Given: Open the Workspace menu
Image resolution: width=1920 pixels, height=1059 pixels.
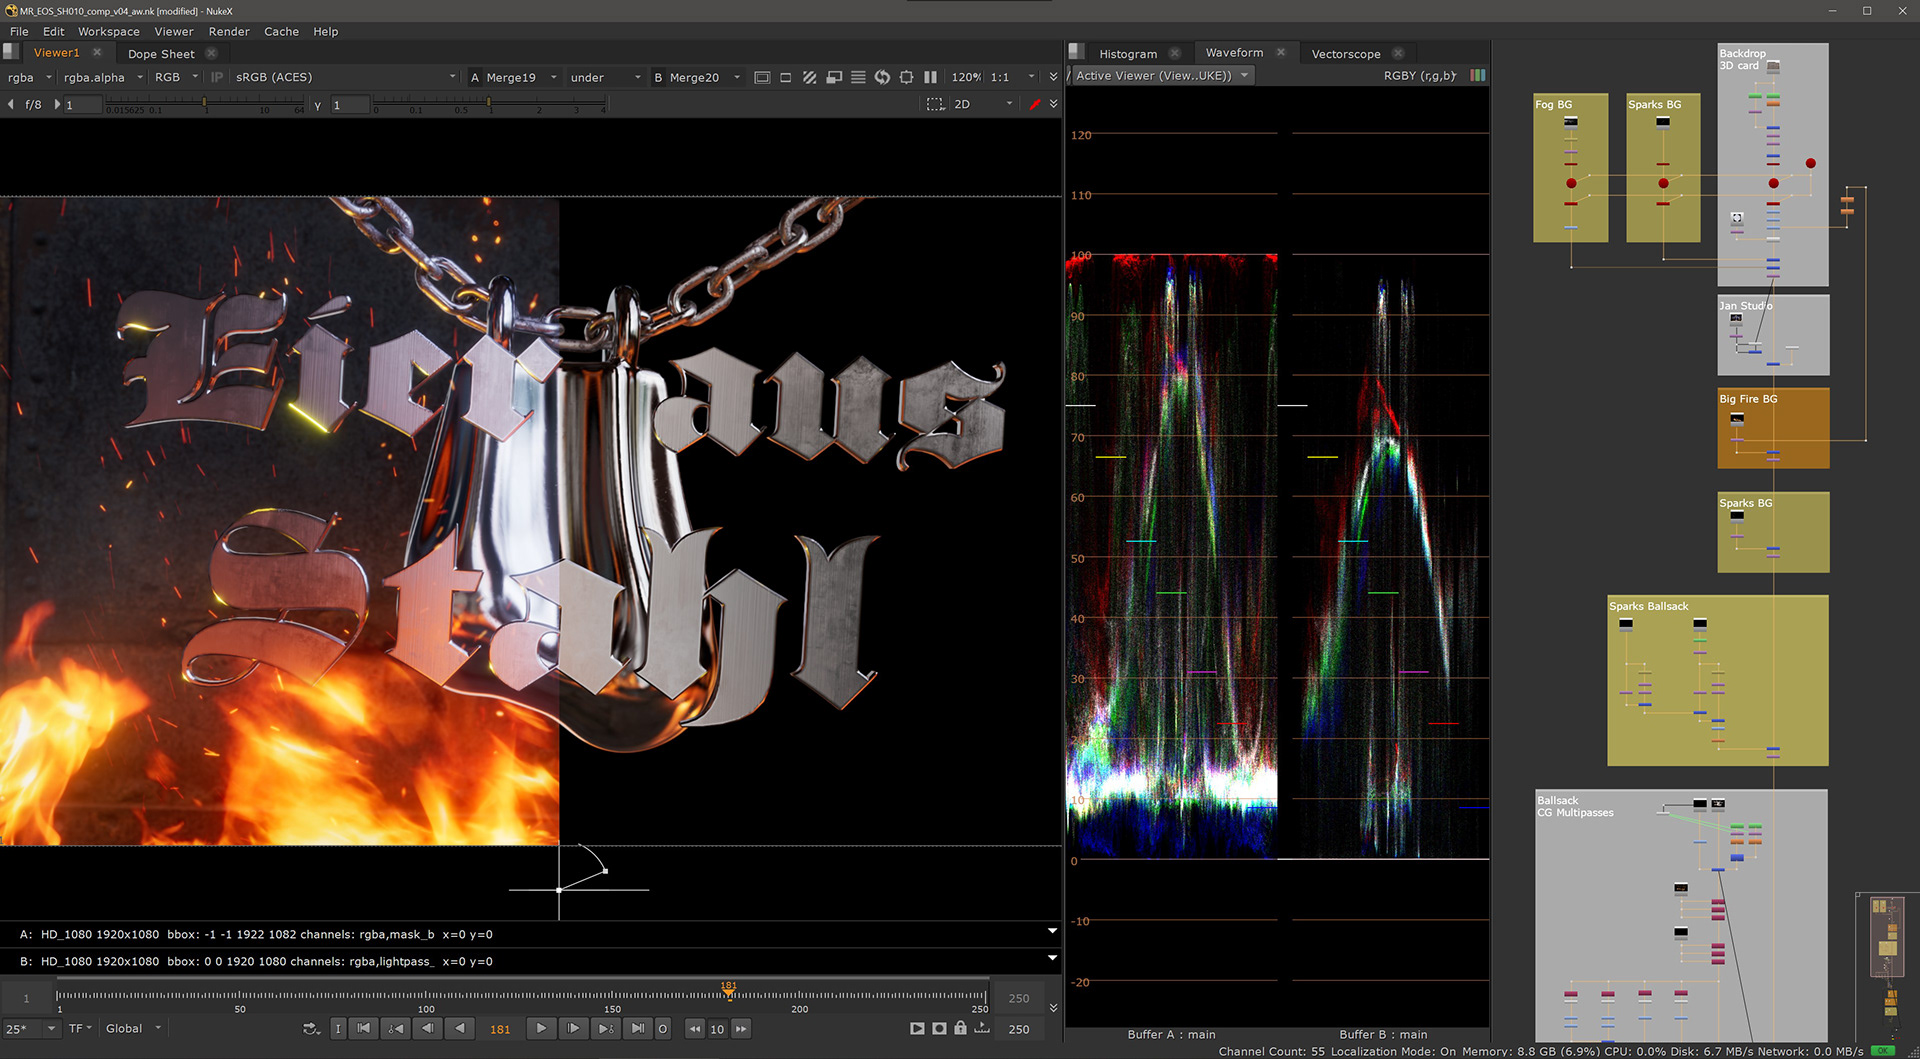Looking at the screenshot, I should click(109, 32).
